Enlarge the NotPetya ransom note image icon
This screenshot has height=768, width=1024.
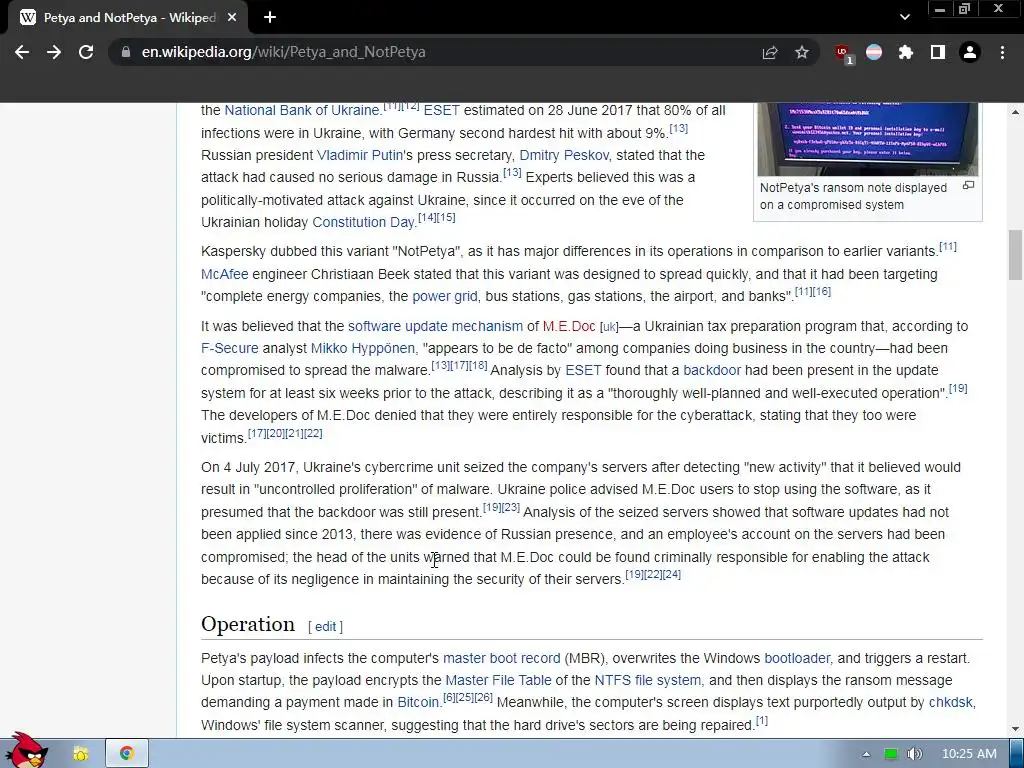point(968,186)
